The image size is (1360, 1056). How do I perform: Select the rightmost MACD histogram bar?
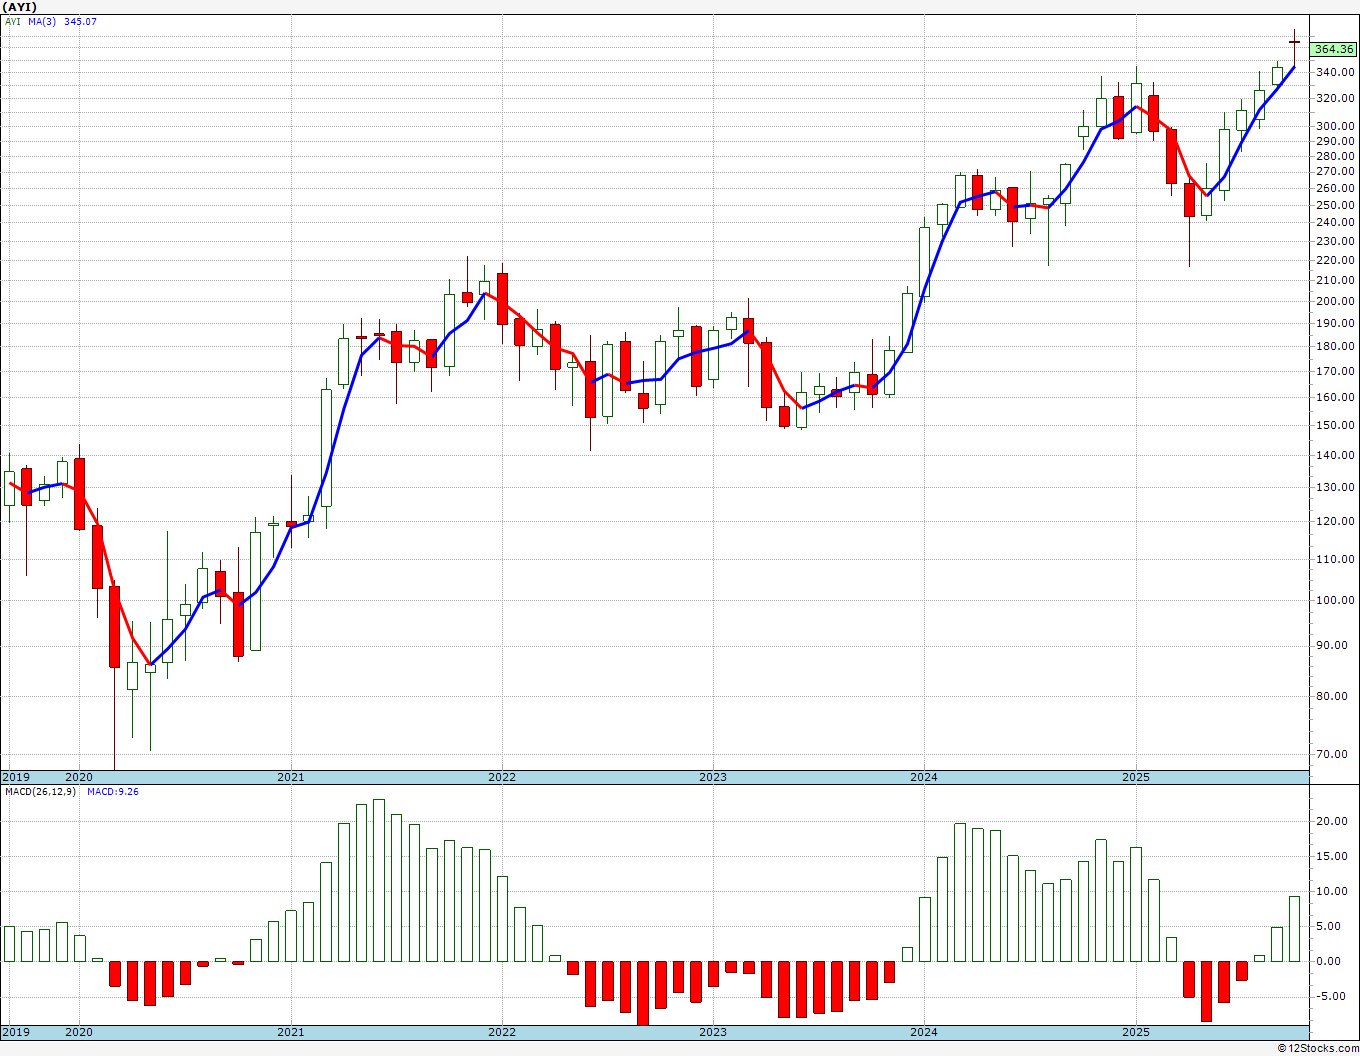pos(1294,928)
